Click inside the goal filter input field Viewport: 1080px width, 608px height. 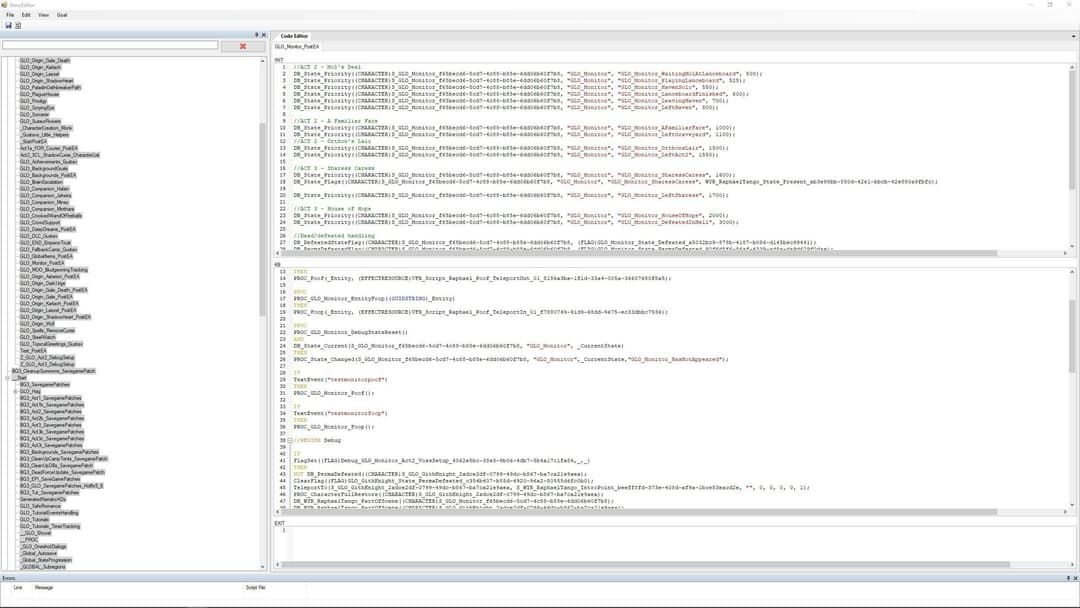110,46
